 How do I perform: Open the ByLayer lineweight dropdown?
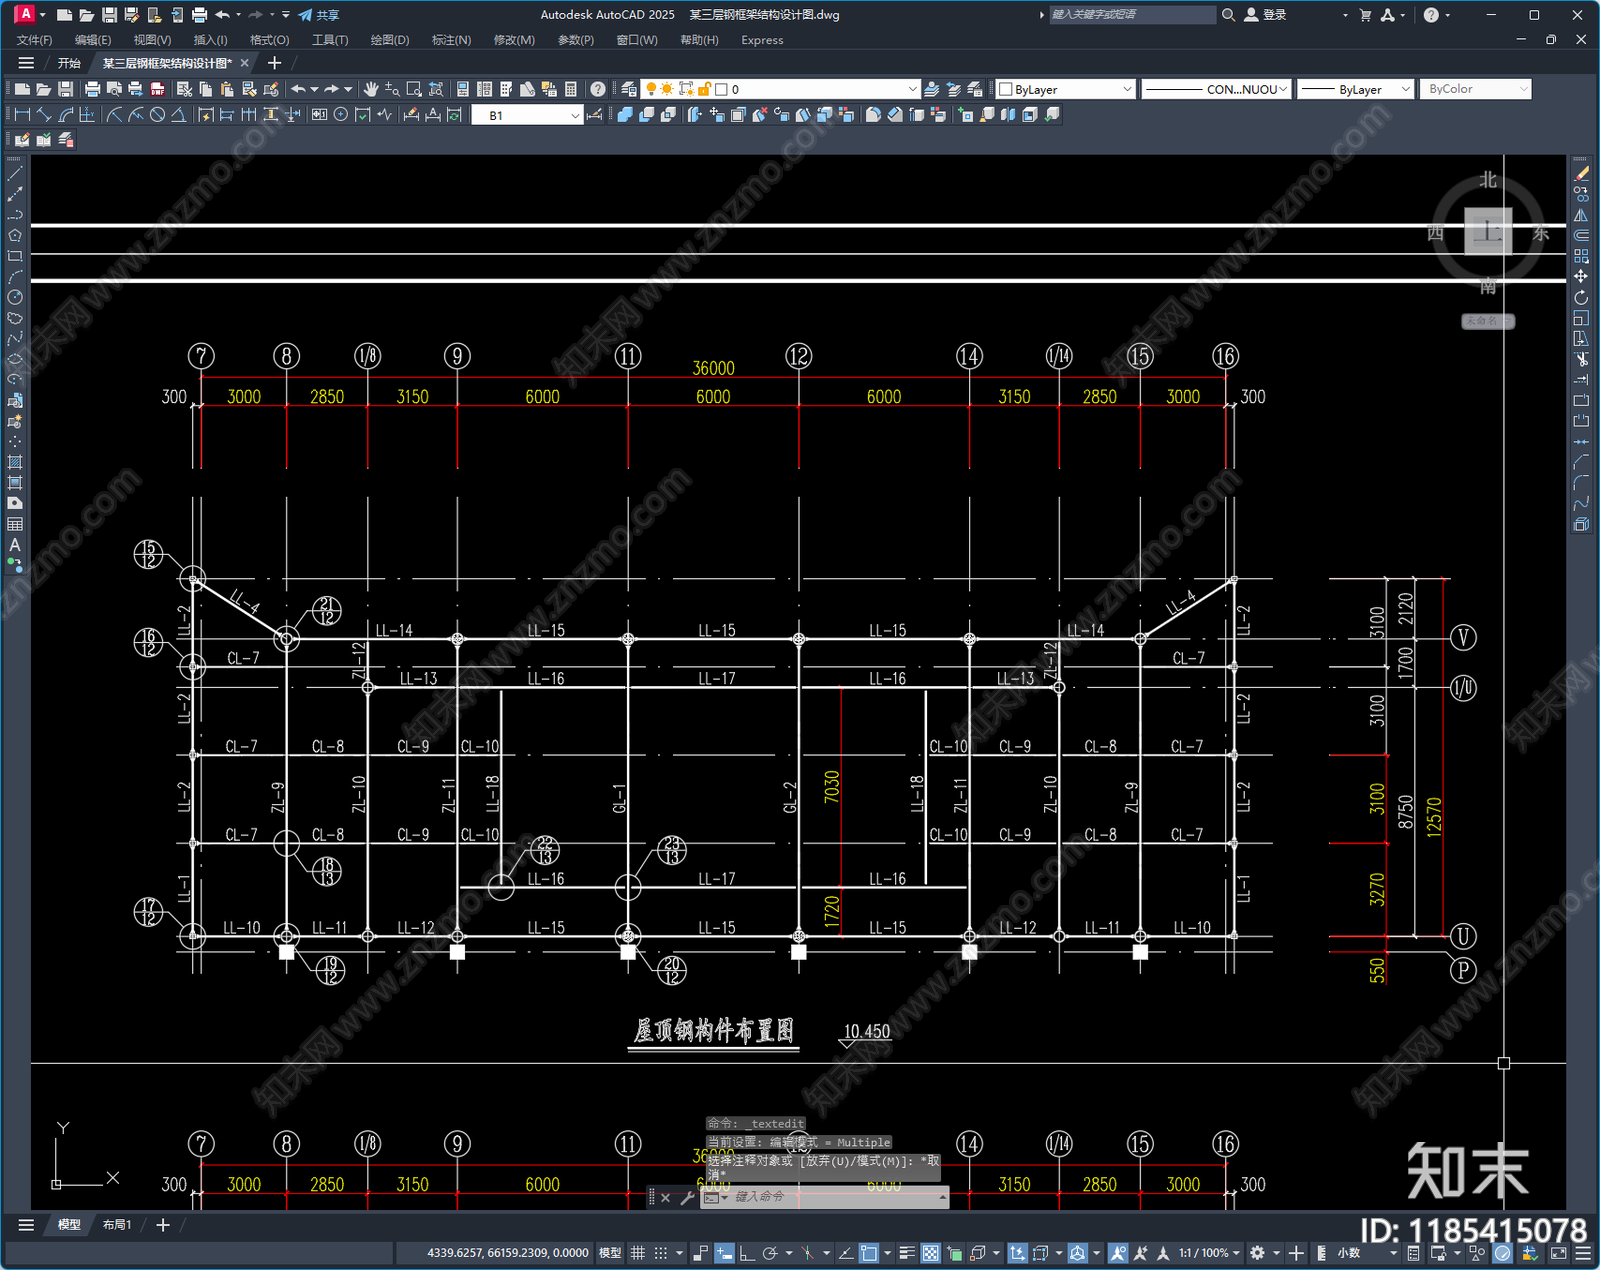(1355, 89)
